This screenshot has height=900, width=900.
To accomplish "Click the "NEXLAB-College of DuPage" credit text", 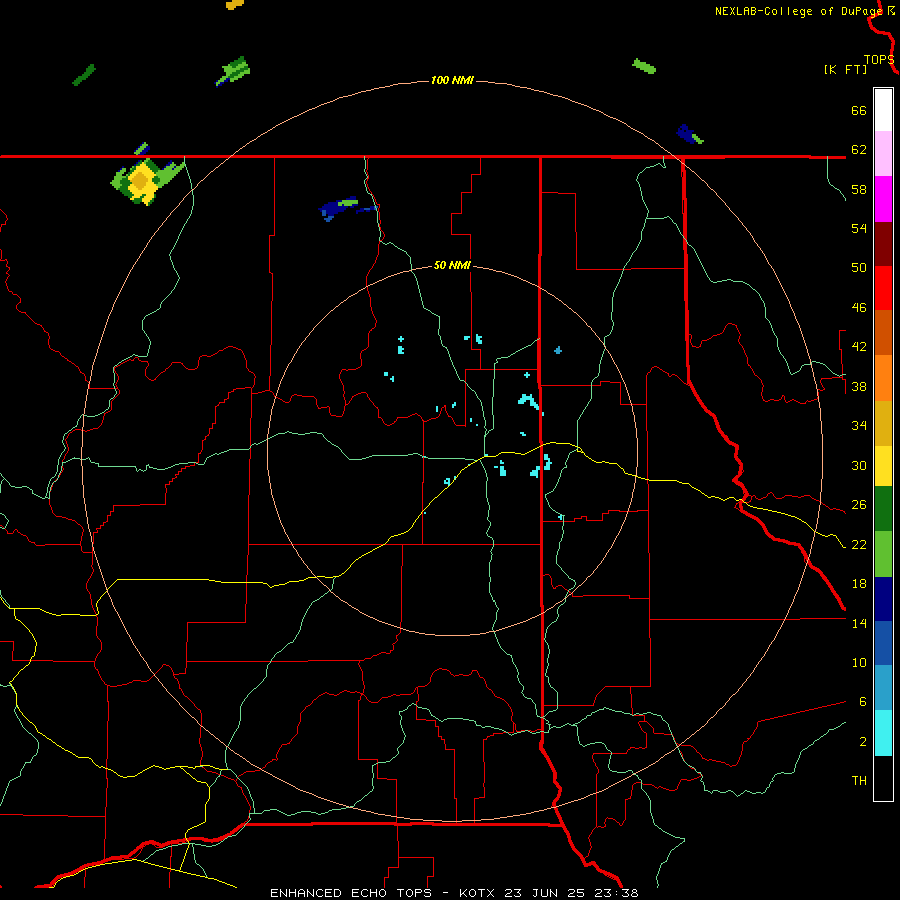I will [x=799, y=11].
